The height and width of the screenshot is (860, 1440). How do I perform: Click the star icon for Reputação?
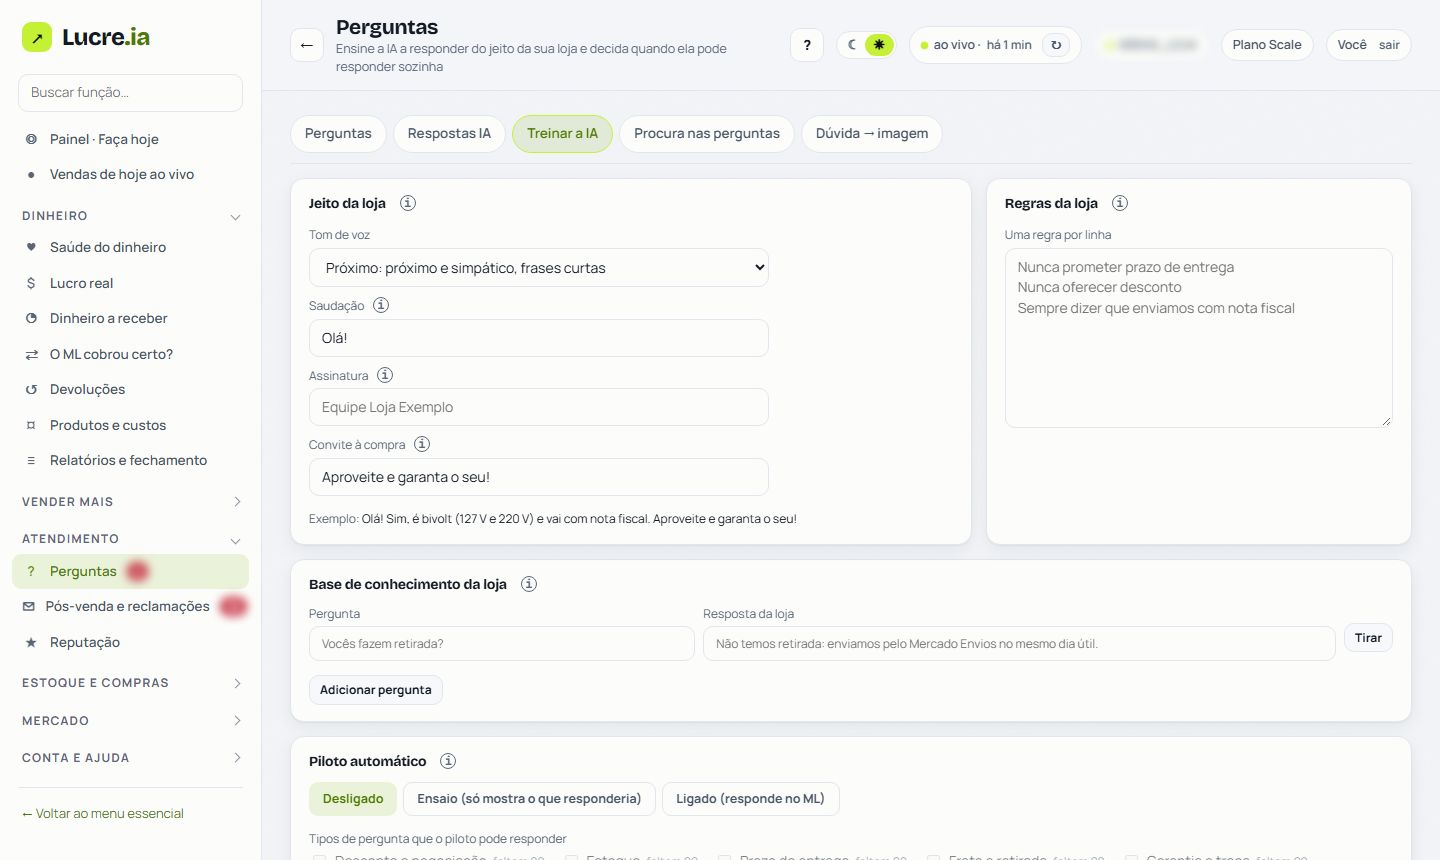coord(31,642)
